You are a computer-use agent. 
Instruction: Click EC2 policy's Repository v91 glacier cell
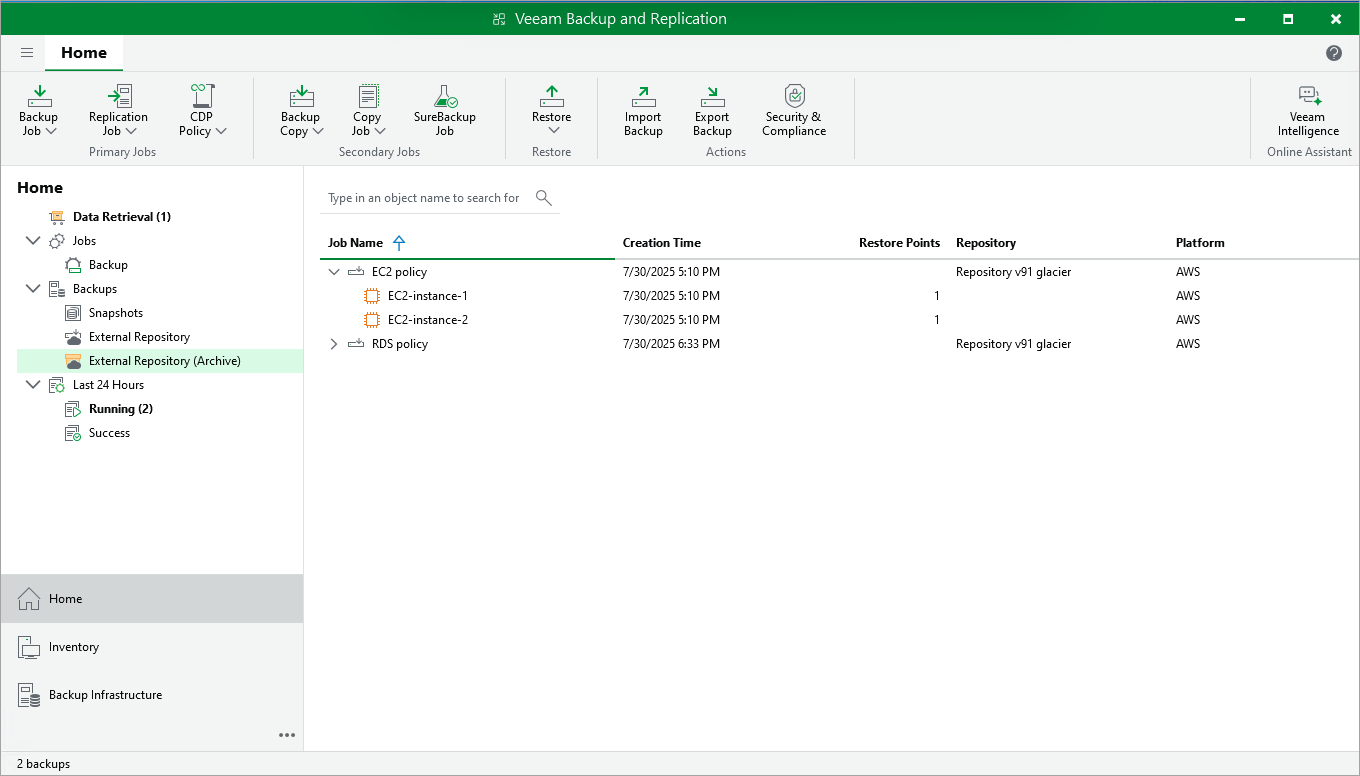pos(1013,272)
